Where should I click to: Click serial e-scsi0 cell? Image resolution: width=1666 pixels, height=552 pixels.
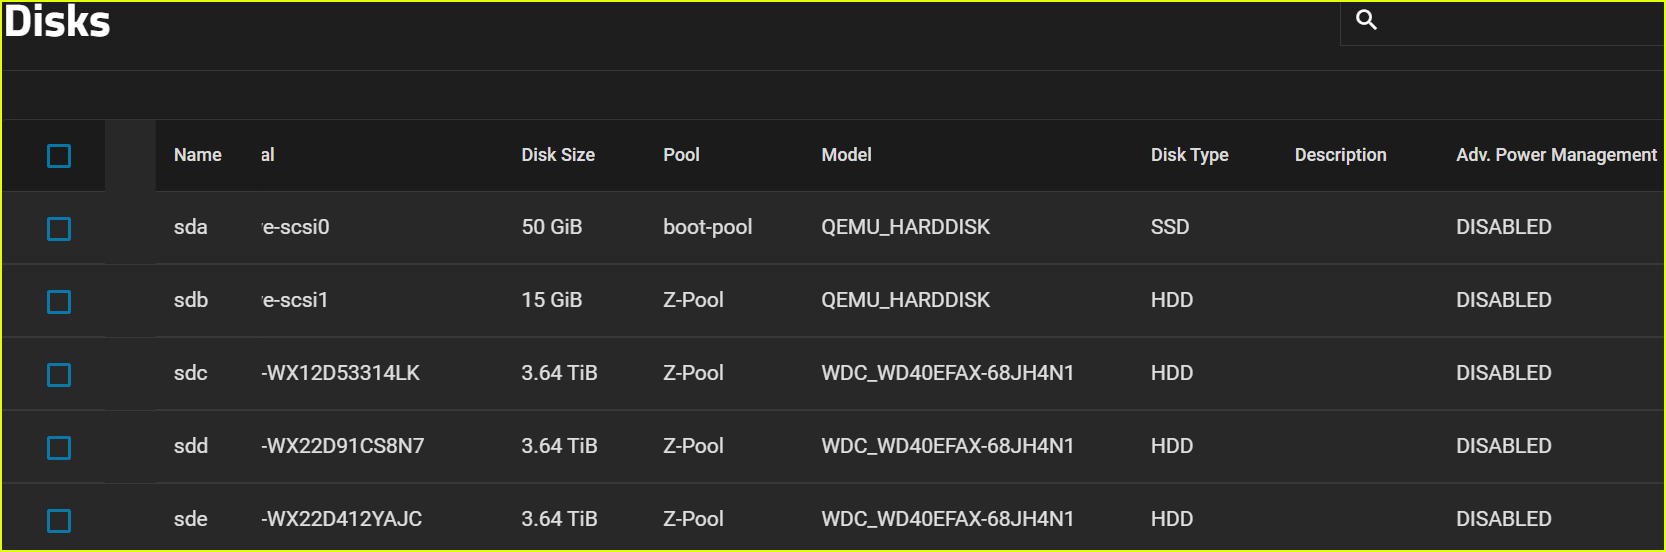coord(295,227)
